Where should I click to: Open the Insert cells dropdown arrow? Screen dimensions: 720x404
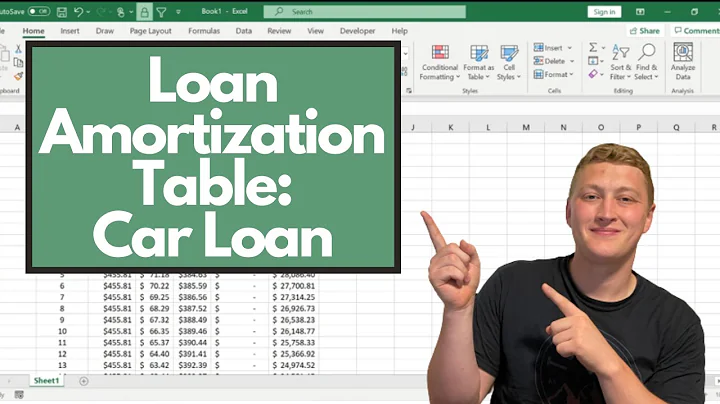[x=570, y=48]
